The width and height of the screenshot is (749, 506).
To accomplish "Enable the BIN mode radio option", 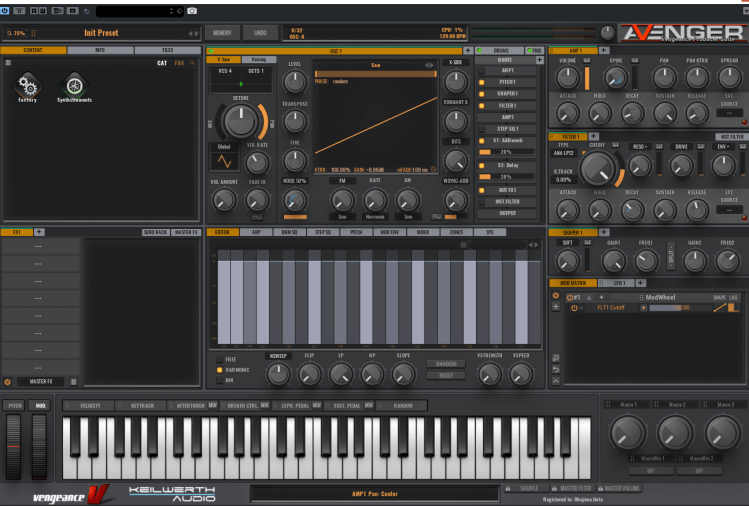I will pos(220,380).
